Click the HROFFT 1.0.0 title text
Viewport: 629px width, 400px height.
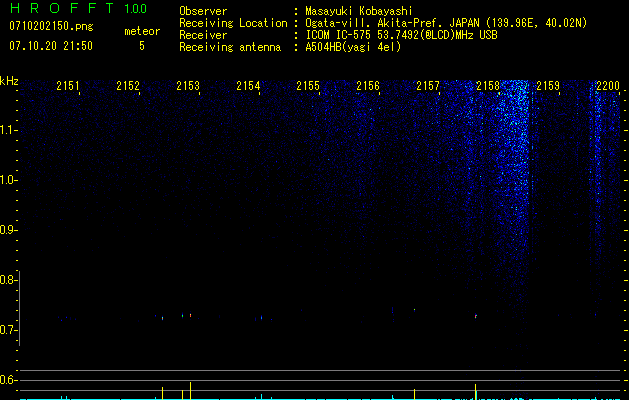(78, 8)
